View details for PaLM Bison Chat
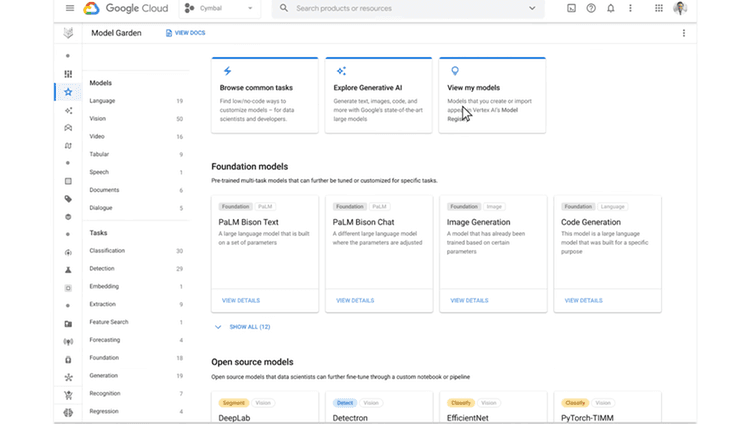Image resolution: width=750 pixels, height=424 pixels. pos(355,301)
